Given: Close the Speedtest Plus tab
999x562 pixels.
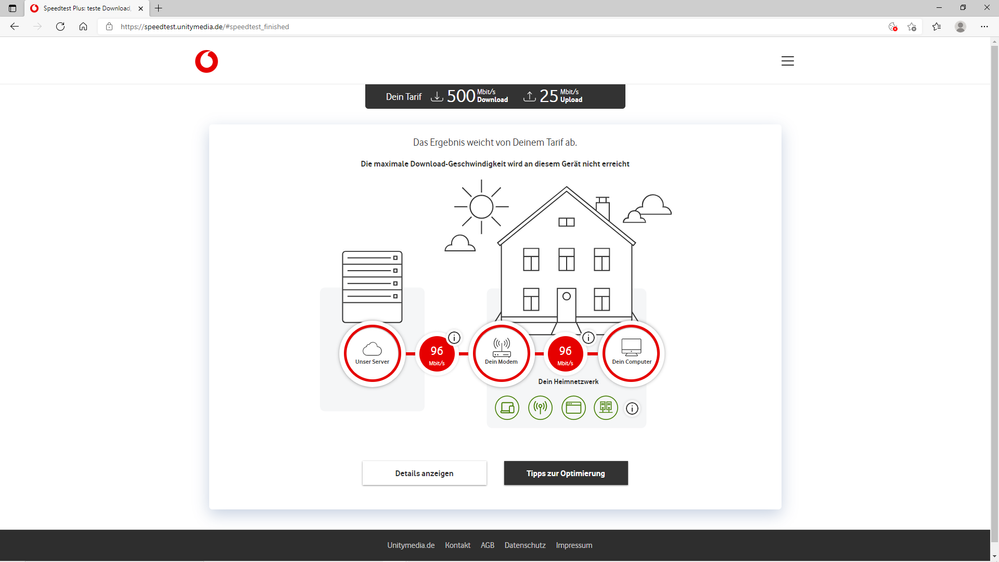Looking at the screenshot, I should pyautogui.click(x=141, y=8).
